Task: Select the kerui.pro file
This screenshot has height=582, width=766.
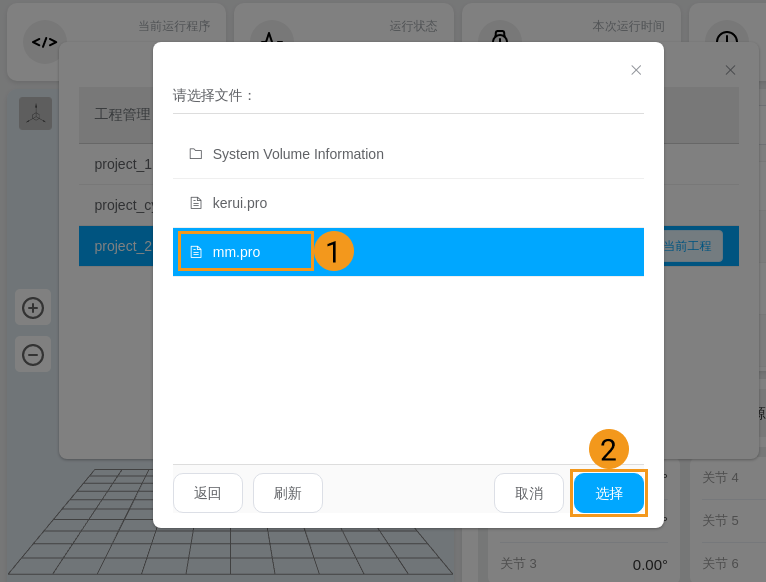Action: point(408,203)
